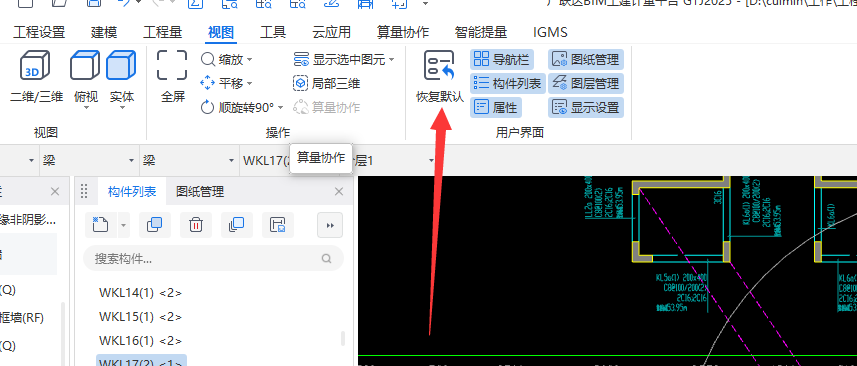Open the 算量协作 ribbon tab
The image size is (857, 366).
click(x=403, y=32)
